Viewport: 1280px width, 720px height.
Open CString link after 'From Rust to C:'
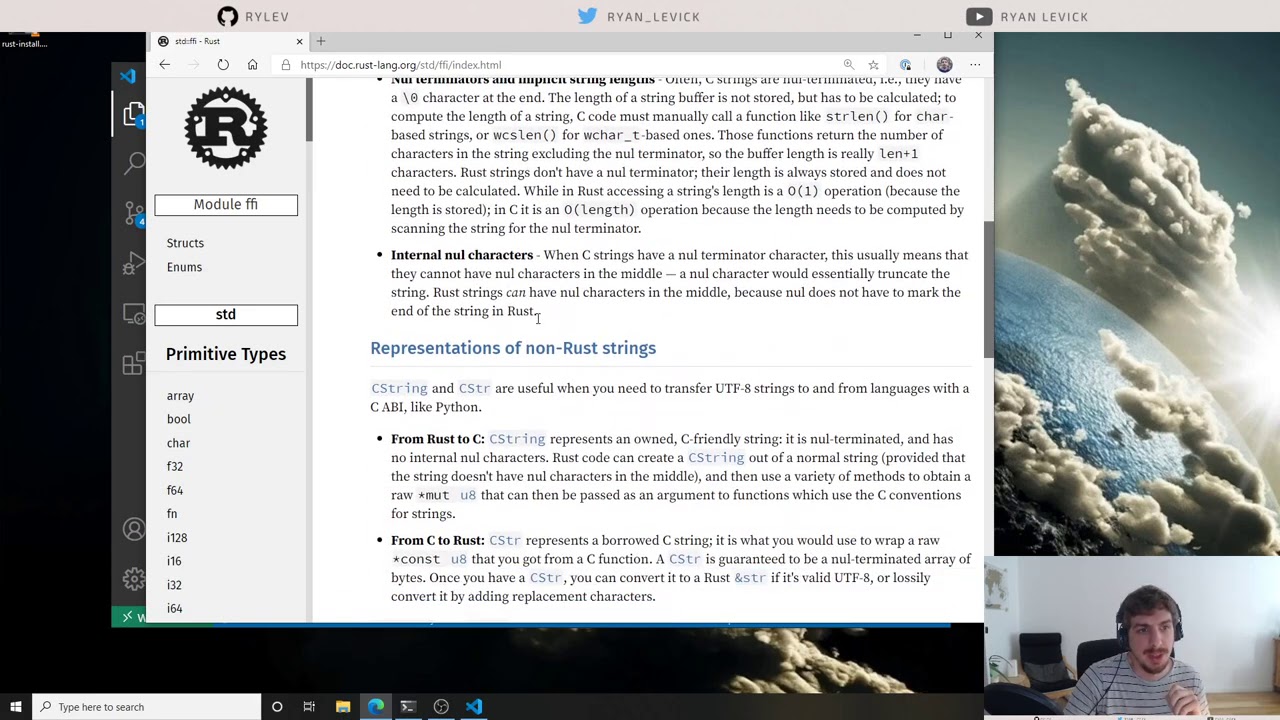pyautogui.click(x=517, y=439)
